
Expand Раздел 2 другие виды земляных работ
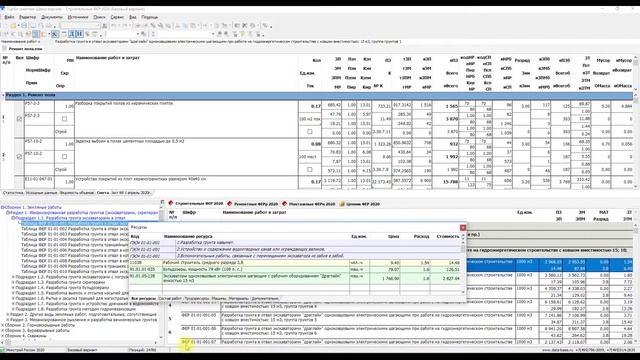[8, 314]
